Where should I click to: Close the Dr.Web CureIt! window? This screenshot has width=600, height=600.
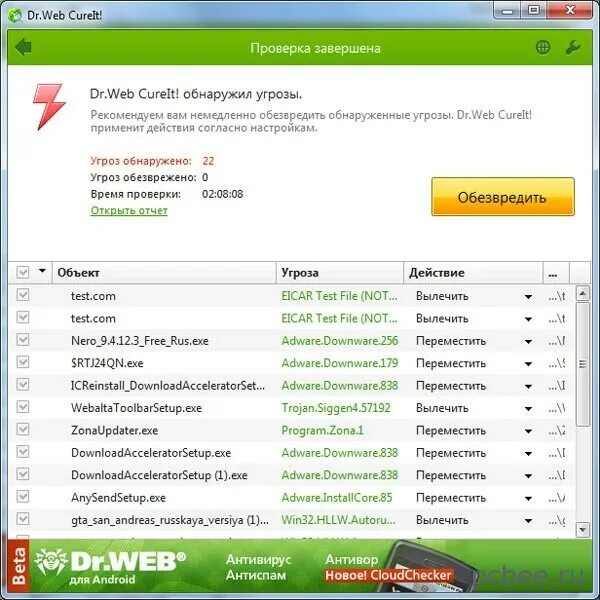coord(570,11)
